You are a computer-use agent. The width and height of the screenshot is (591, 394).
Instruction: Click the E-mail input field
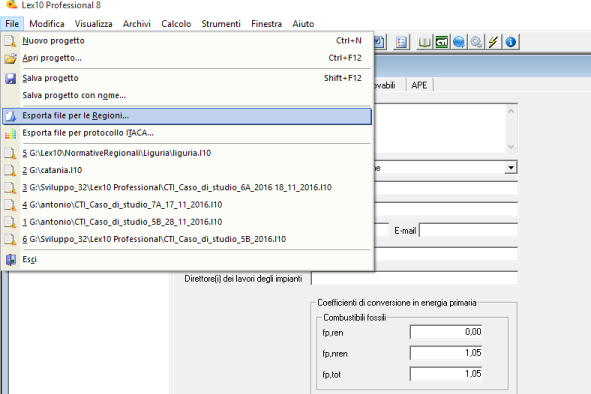click(x=469, y=230)
